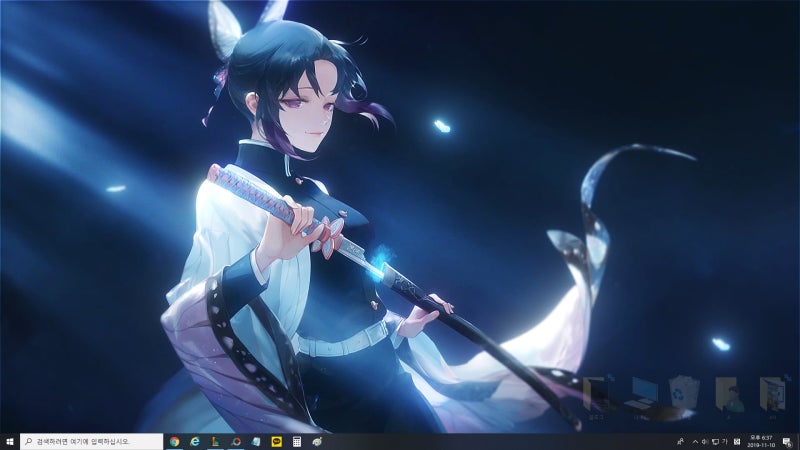
Task: Click the Show Desktop sliver at the taskbar edge
Action: 798,442
